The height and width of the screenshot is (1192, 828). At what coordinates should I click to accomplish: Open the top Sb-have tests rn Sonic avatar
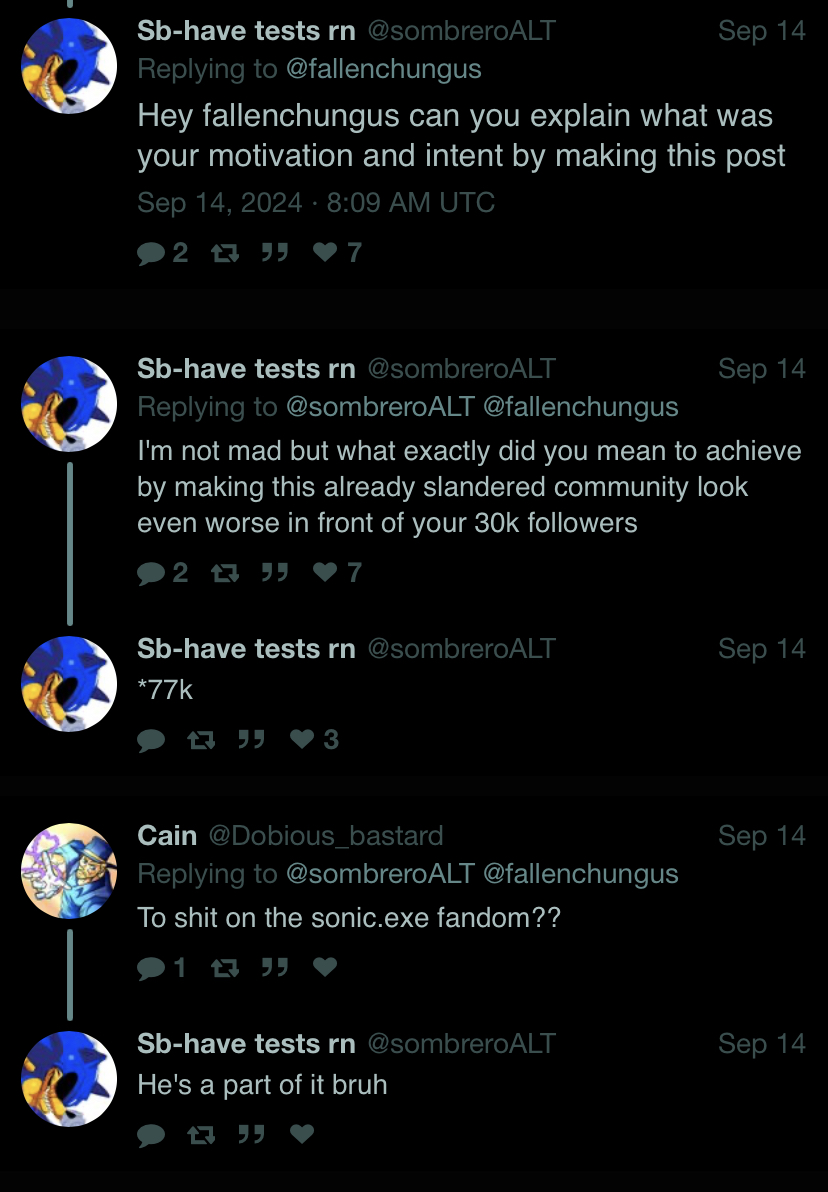click(69, 66)
